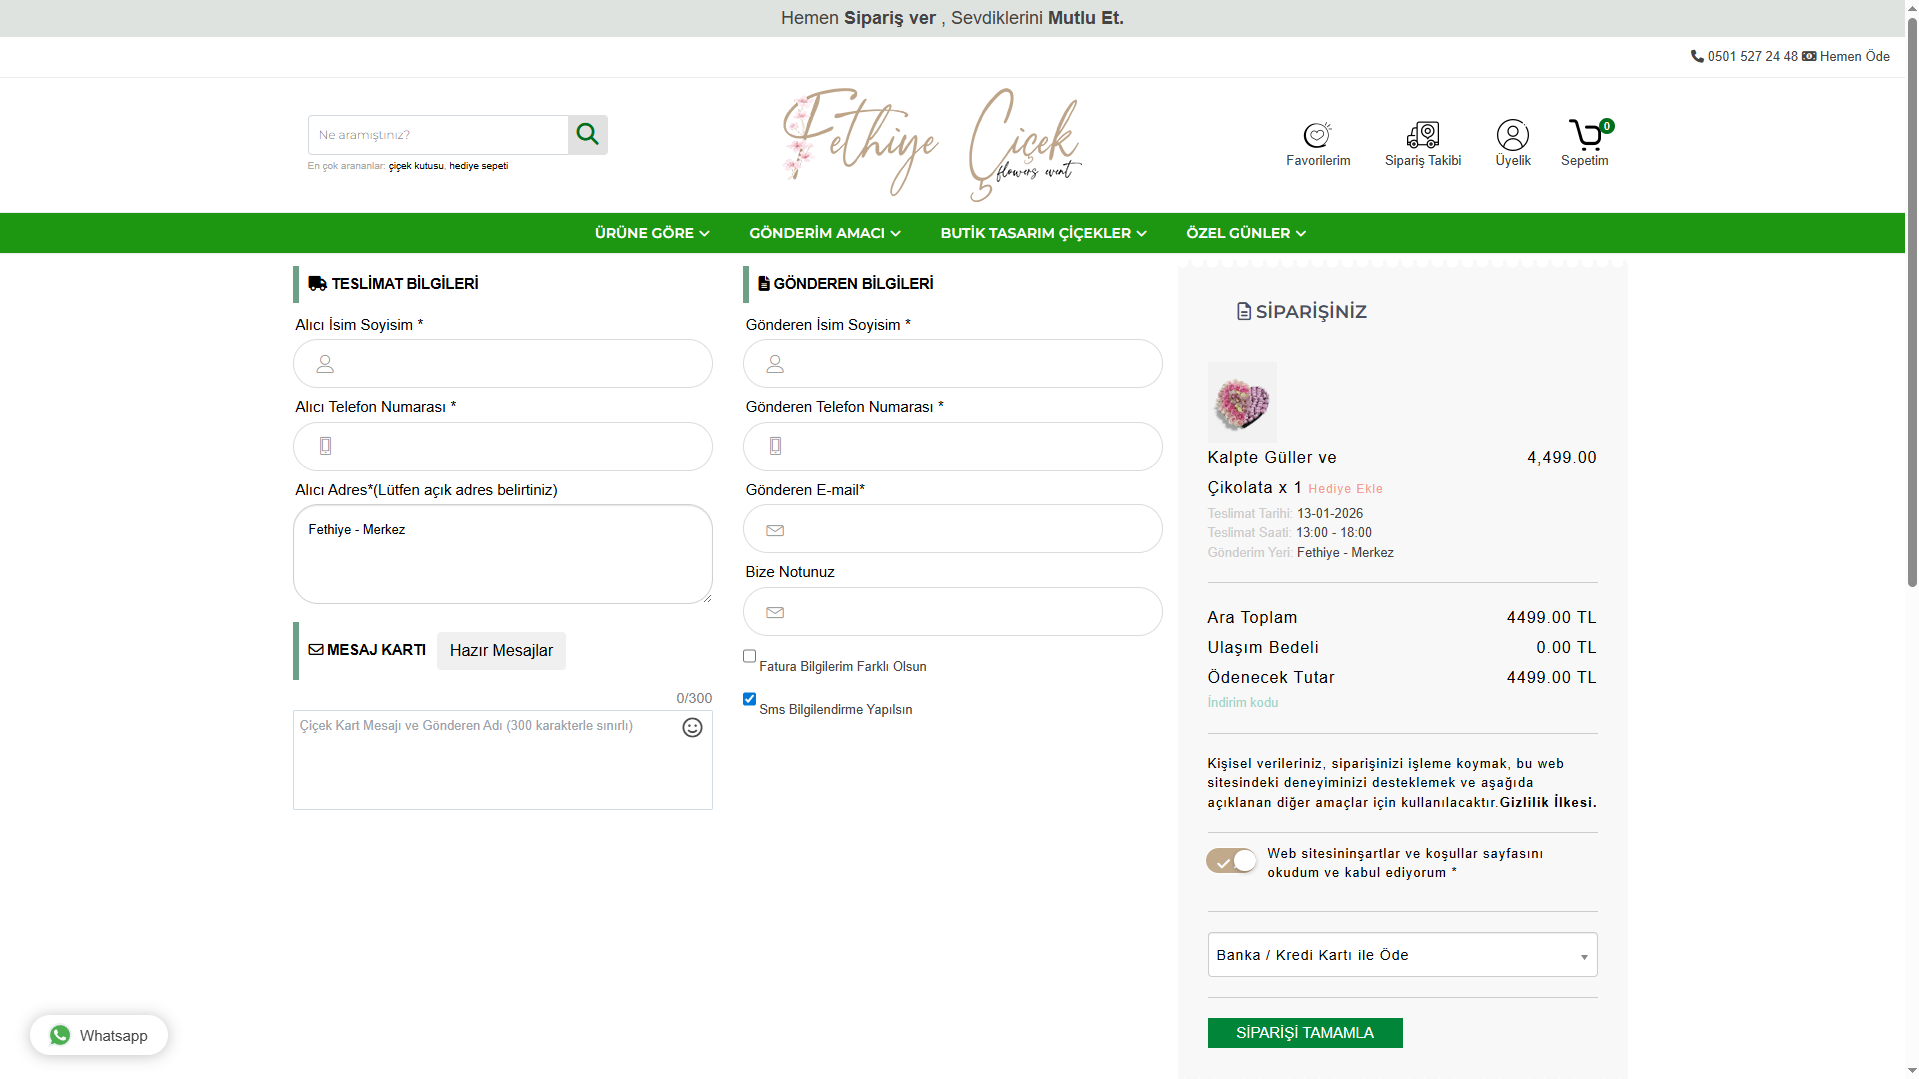1919x1079 pixels.
Task: Click the SİPARİŞİ TAMAMLA button
Action: coord(1305,1033)
